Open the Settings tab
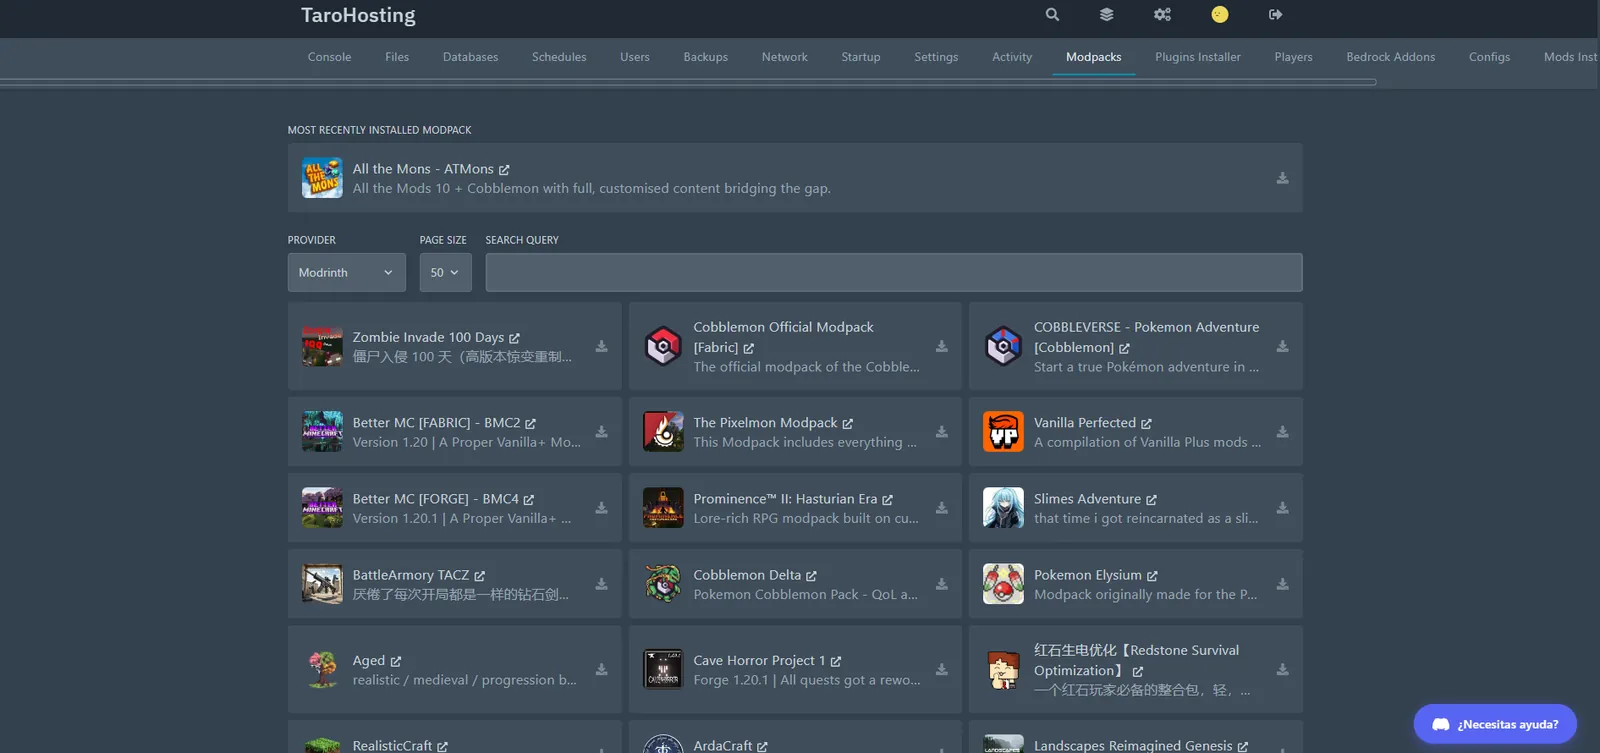Viewport: 1600px width, 753px height. (x=936, y=57)
